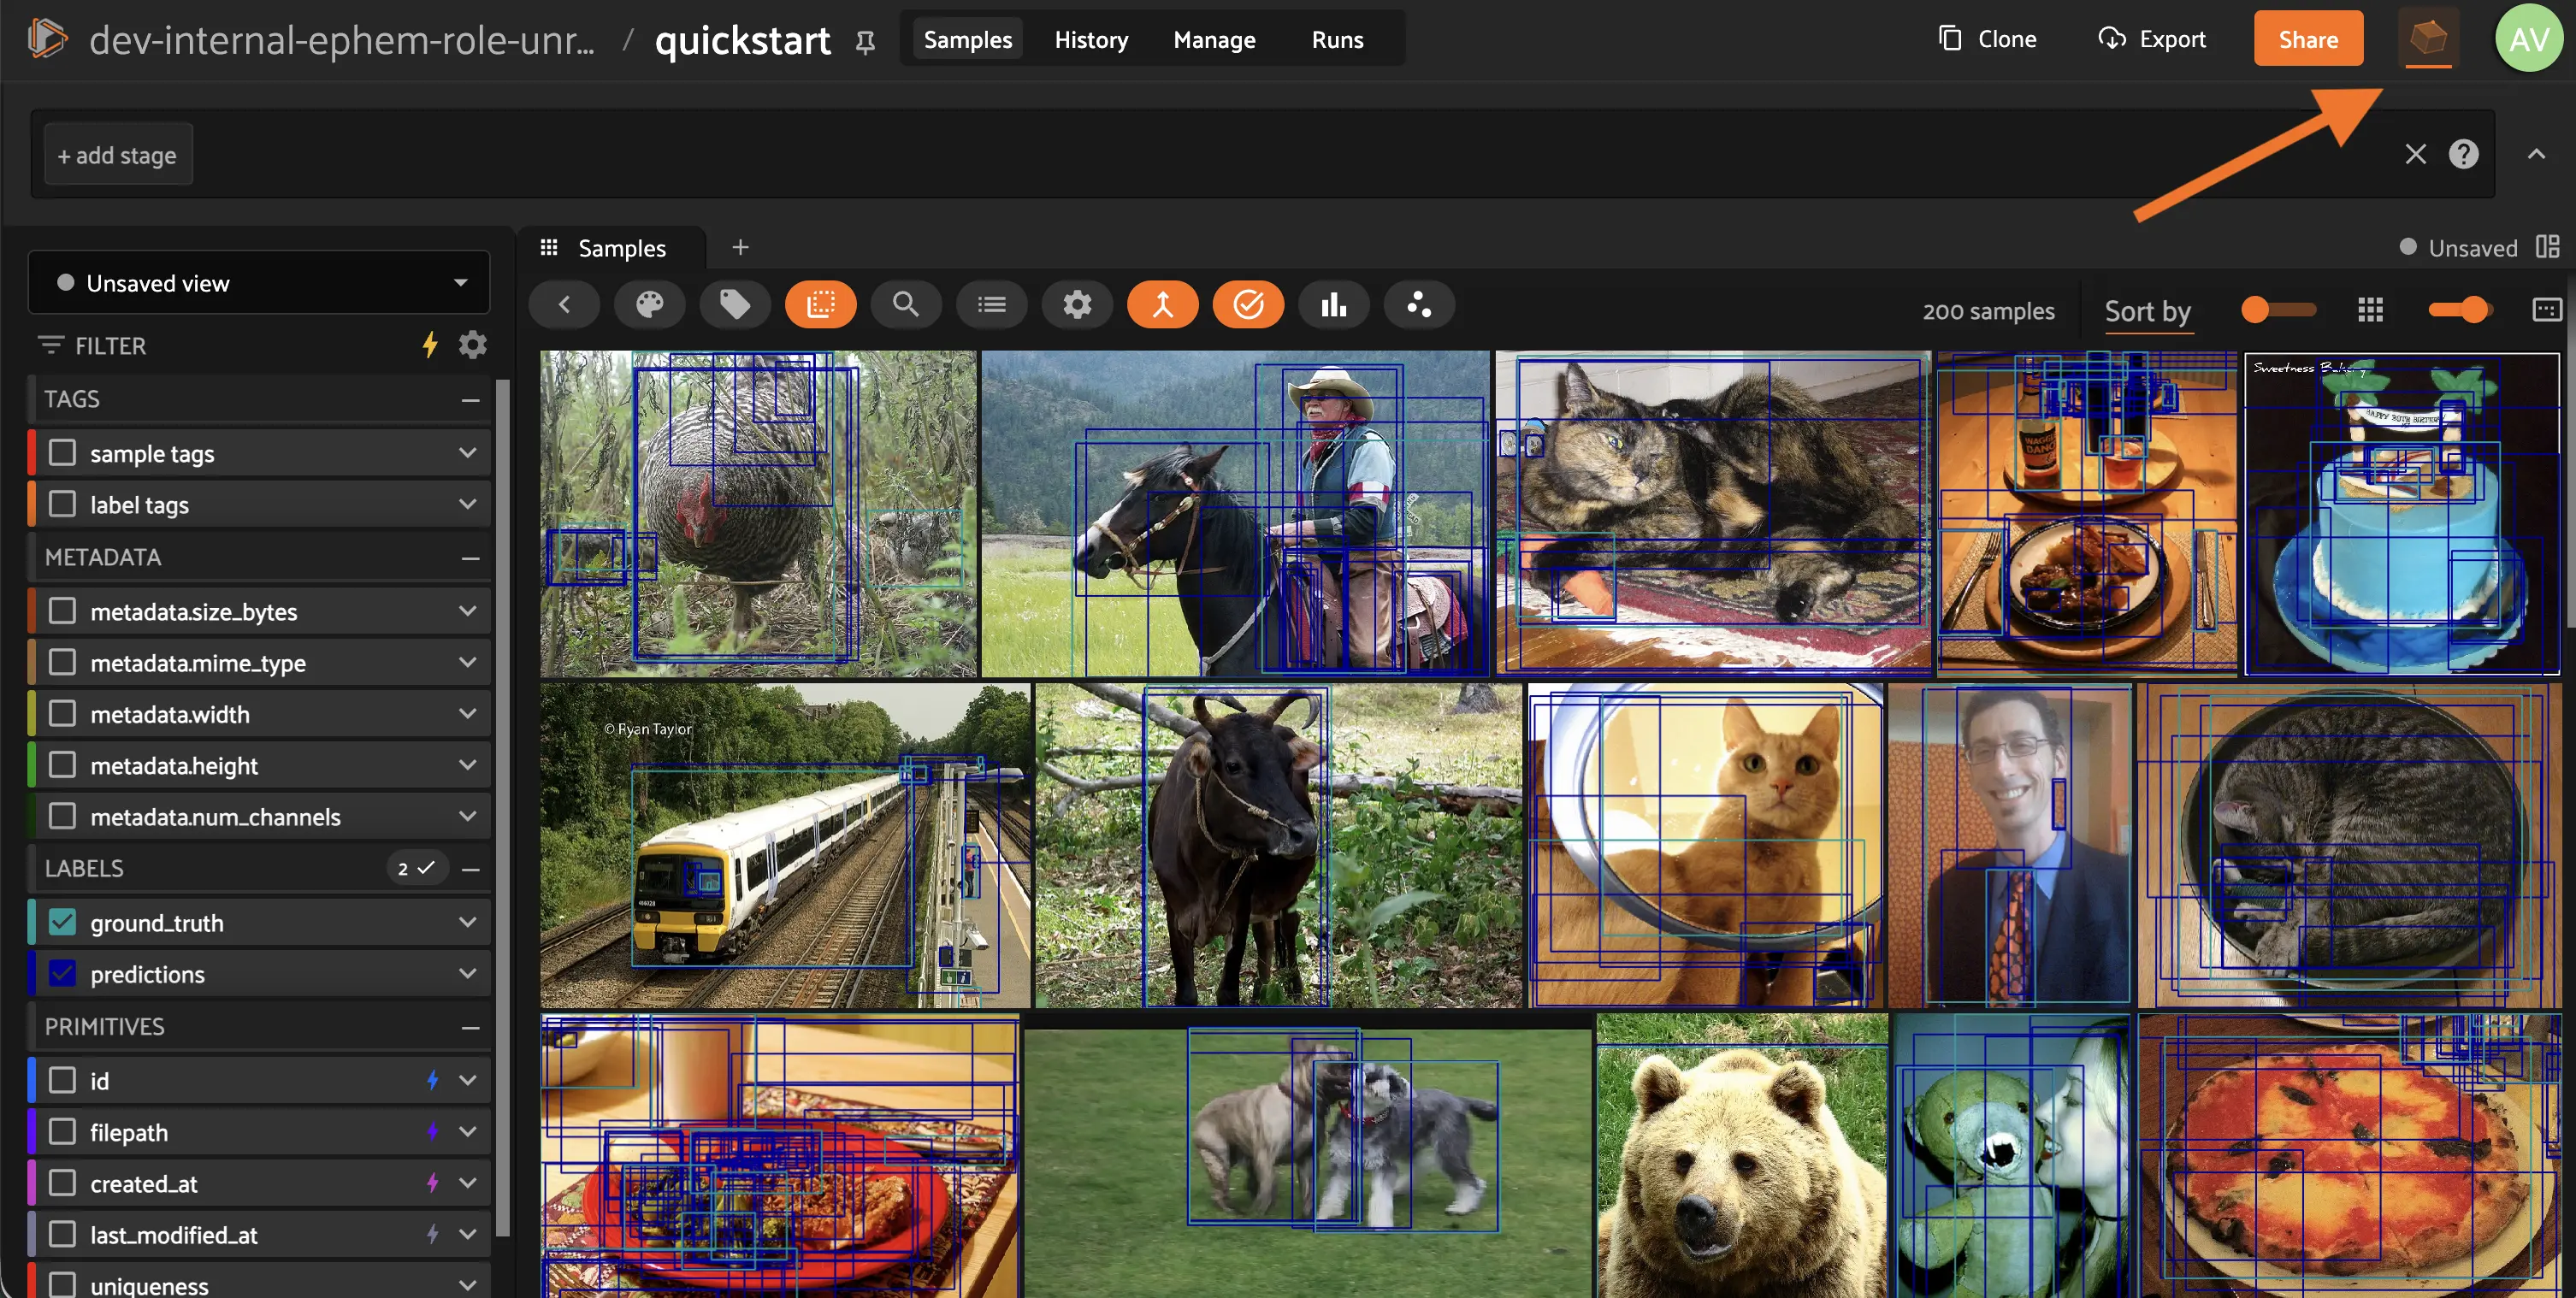Open sidebar settings gear in FILTER header
Image resolution: width=2576 pixels, height=1298 pixels.
click(473, 345)
